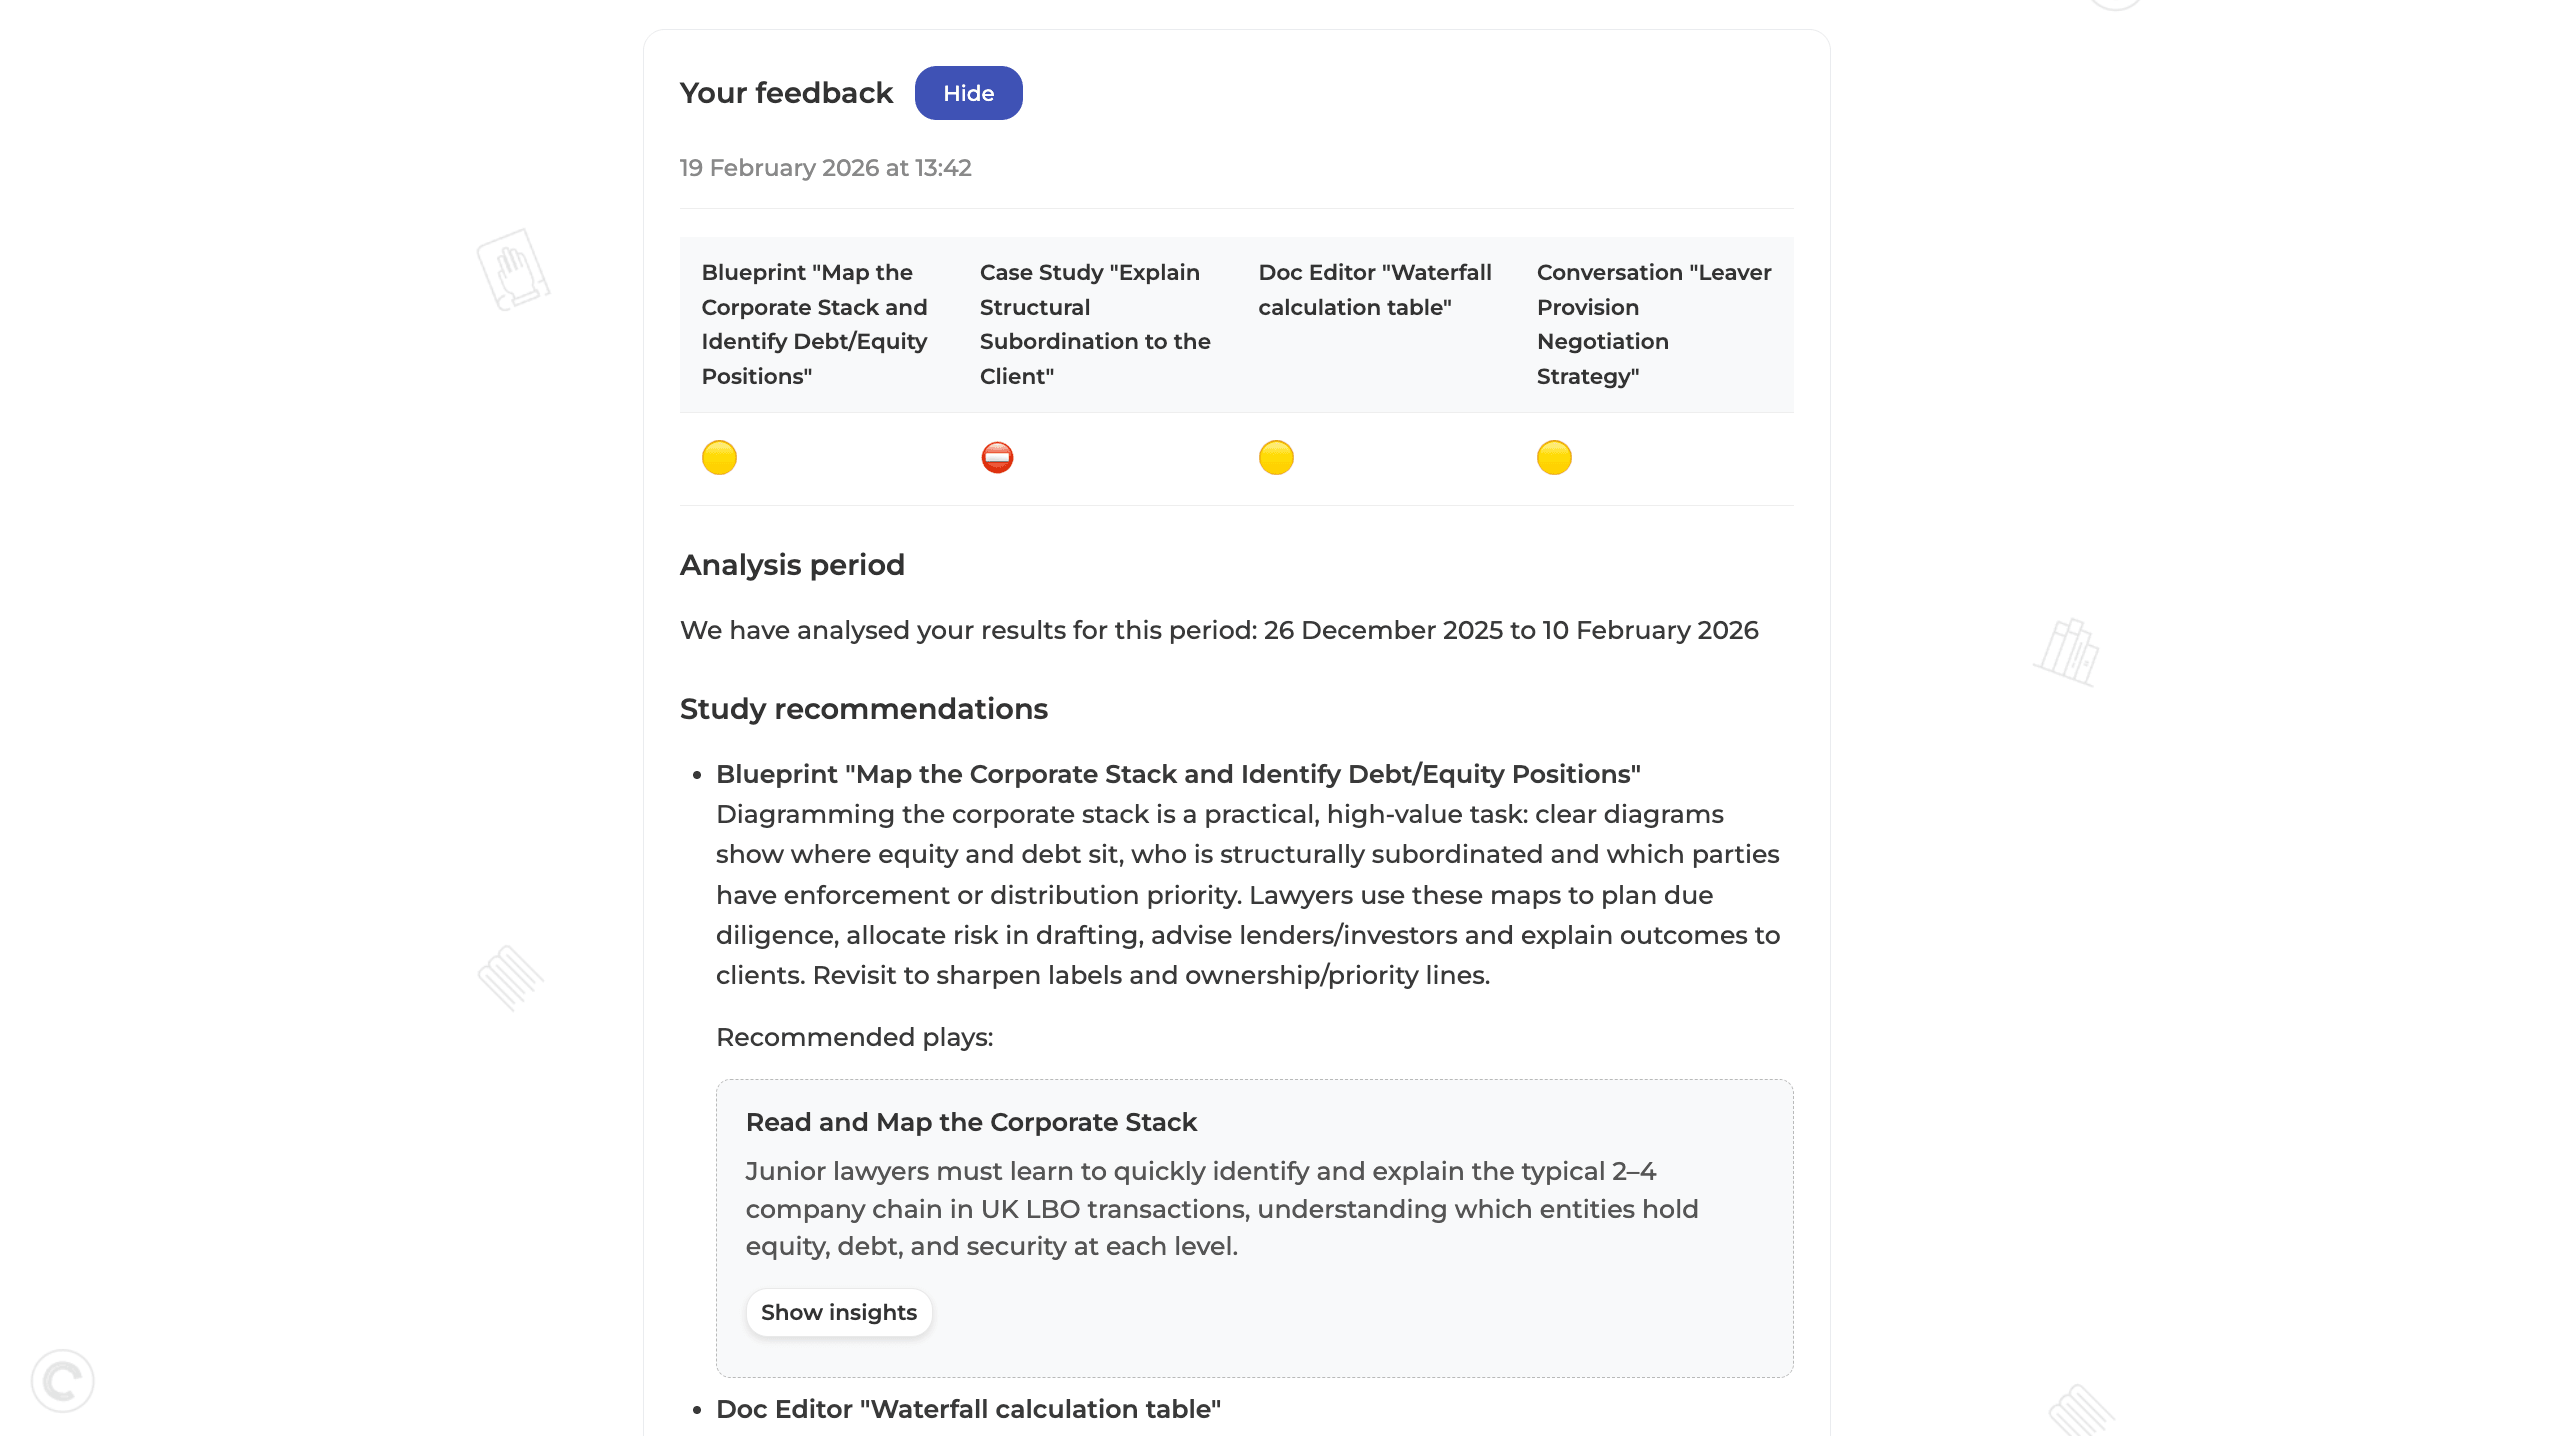Click the copyright C logo in bottom-left corner
The width and height of the screenshot is (2550, 1436).
63,1381
